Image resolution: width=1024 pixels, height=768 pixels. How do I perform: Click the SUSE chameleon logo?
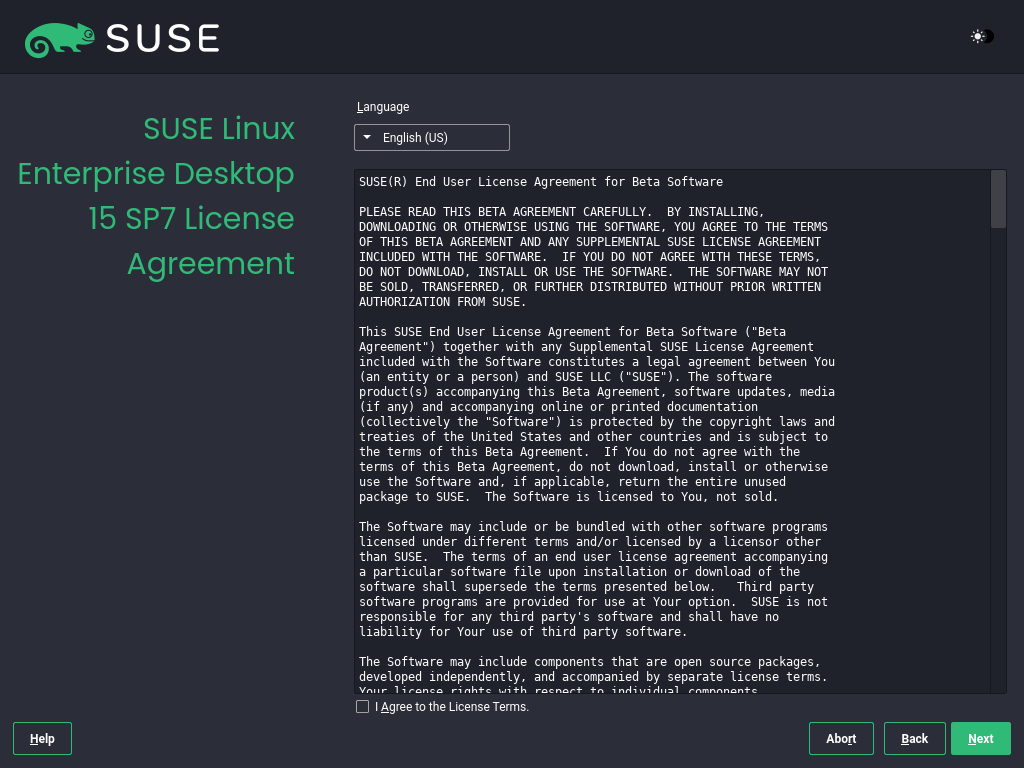click(58, 37)
